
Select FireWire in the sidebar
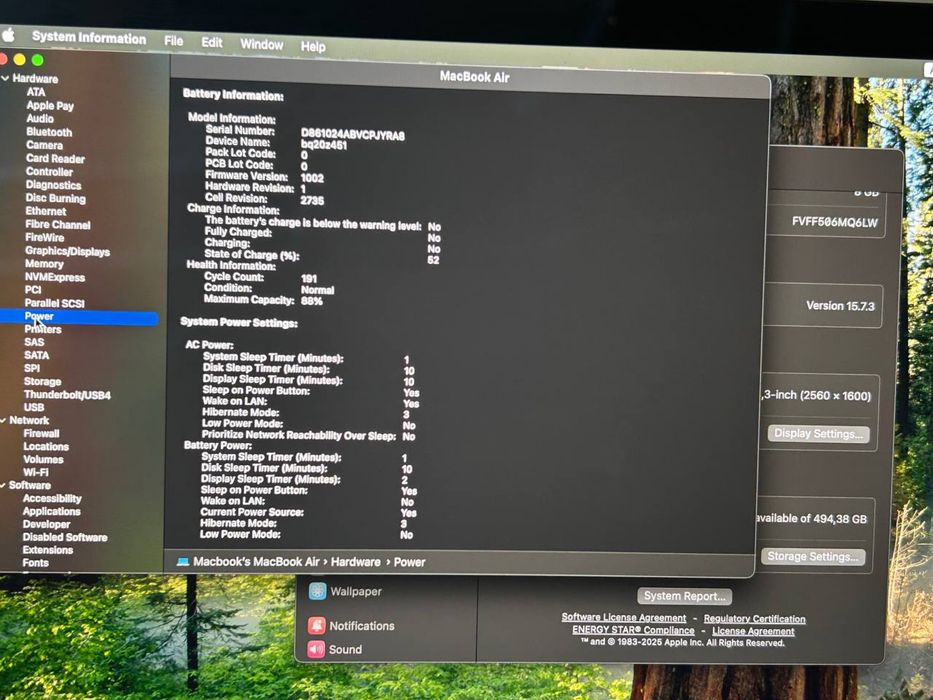click(x=45, y=238)
